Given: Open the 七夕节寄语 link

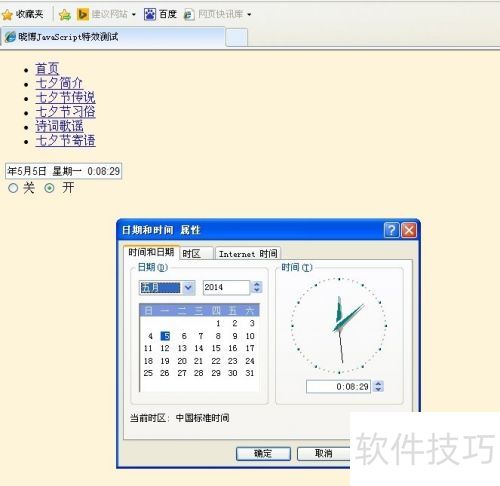Looking at the screenshot, I should 65,141.
